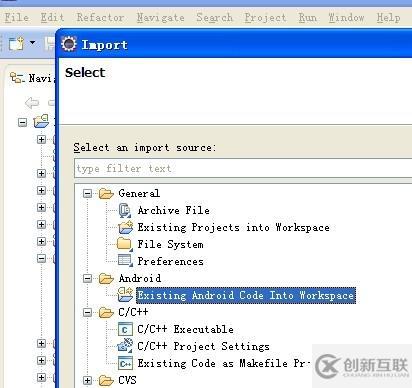Select C/C++ Executable import source
412x388 pixels.
[185, 329]
